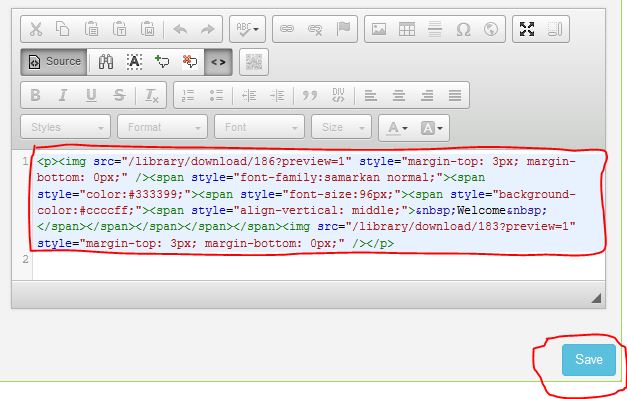The height and width of the screenshot is (399, 627).
Task: Click the QR code icon
Action: tap(254, 62)
